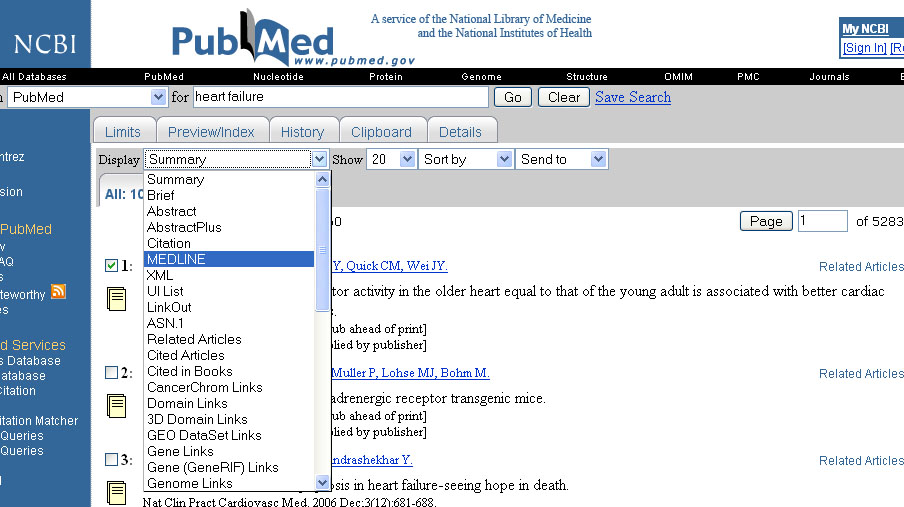This screenshot has height=507, width=904.
Task: Click the list scroll-down arrow
Action: [322, 482]
